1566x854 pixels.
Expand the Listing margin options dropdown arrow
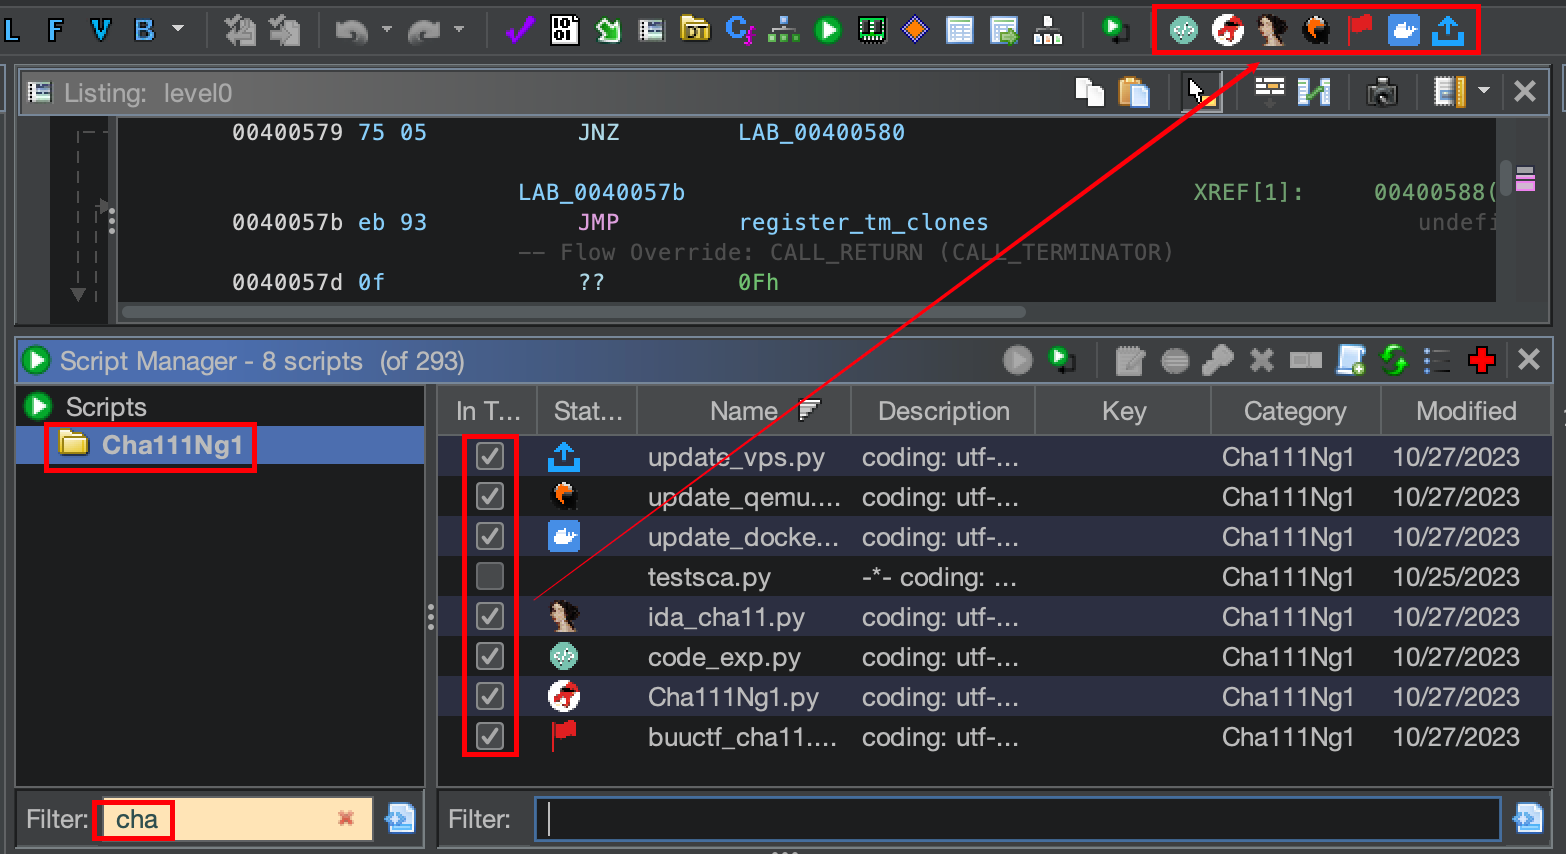click(1484, 91)
